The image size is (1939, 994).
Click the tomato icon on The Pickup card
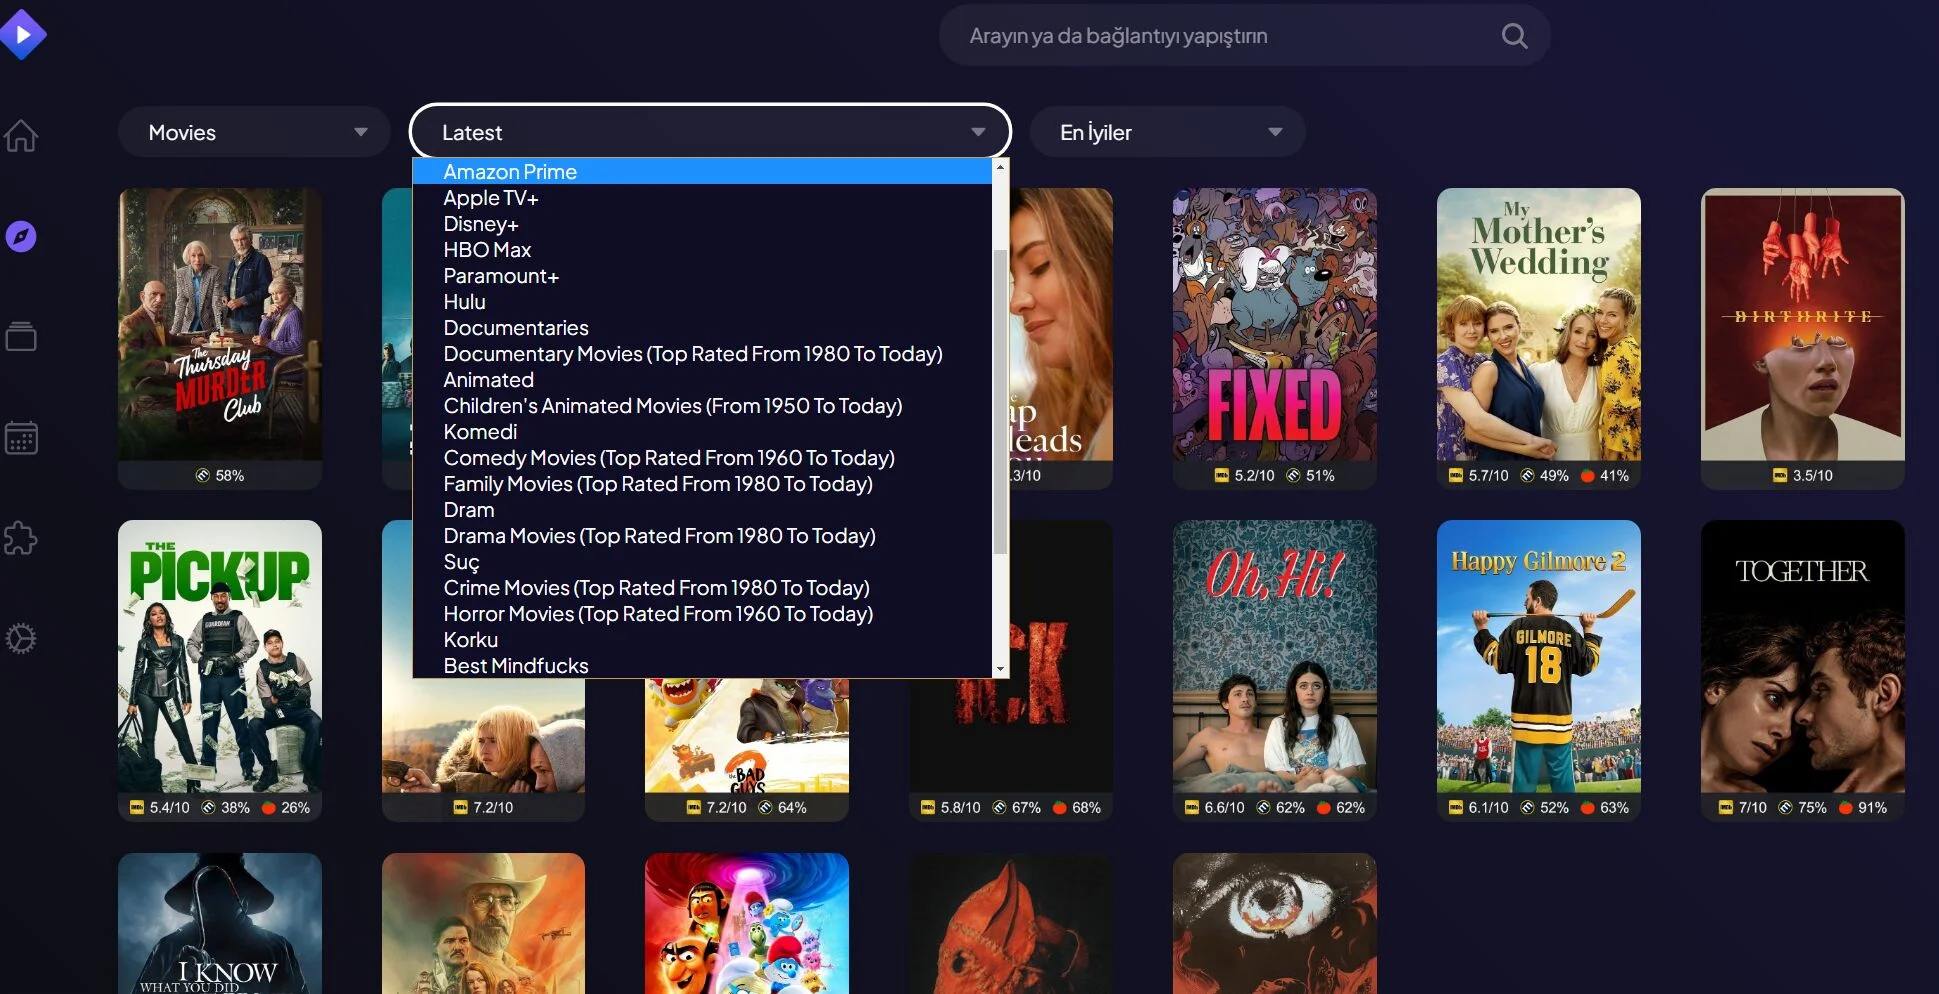pos(268,808)
